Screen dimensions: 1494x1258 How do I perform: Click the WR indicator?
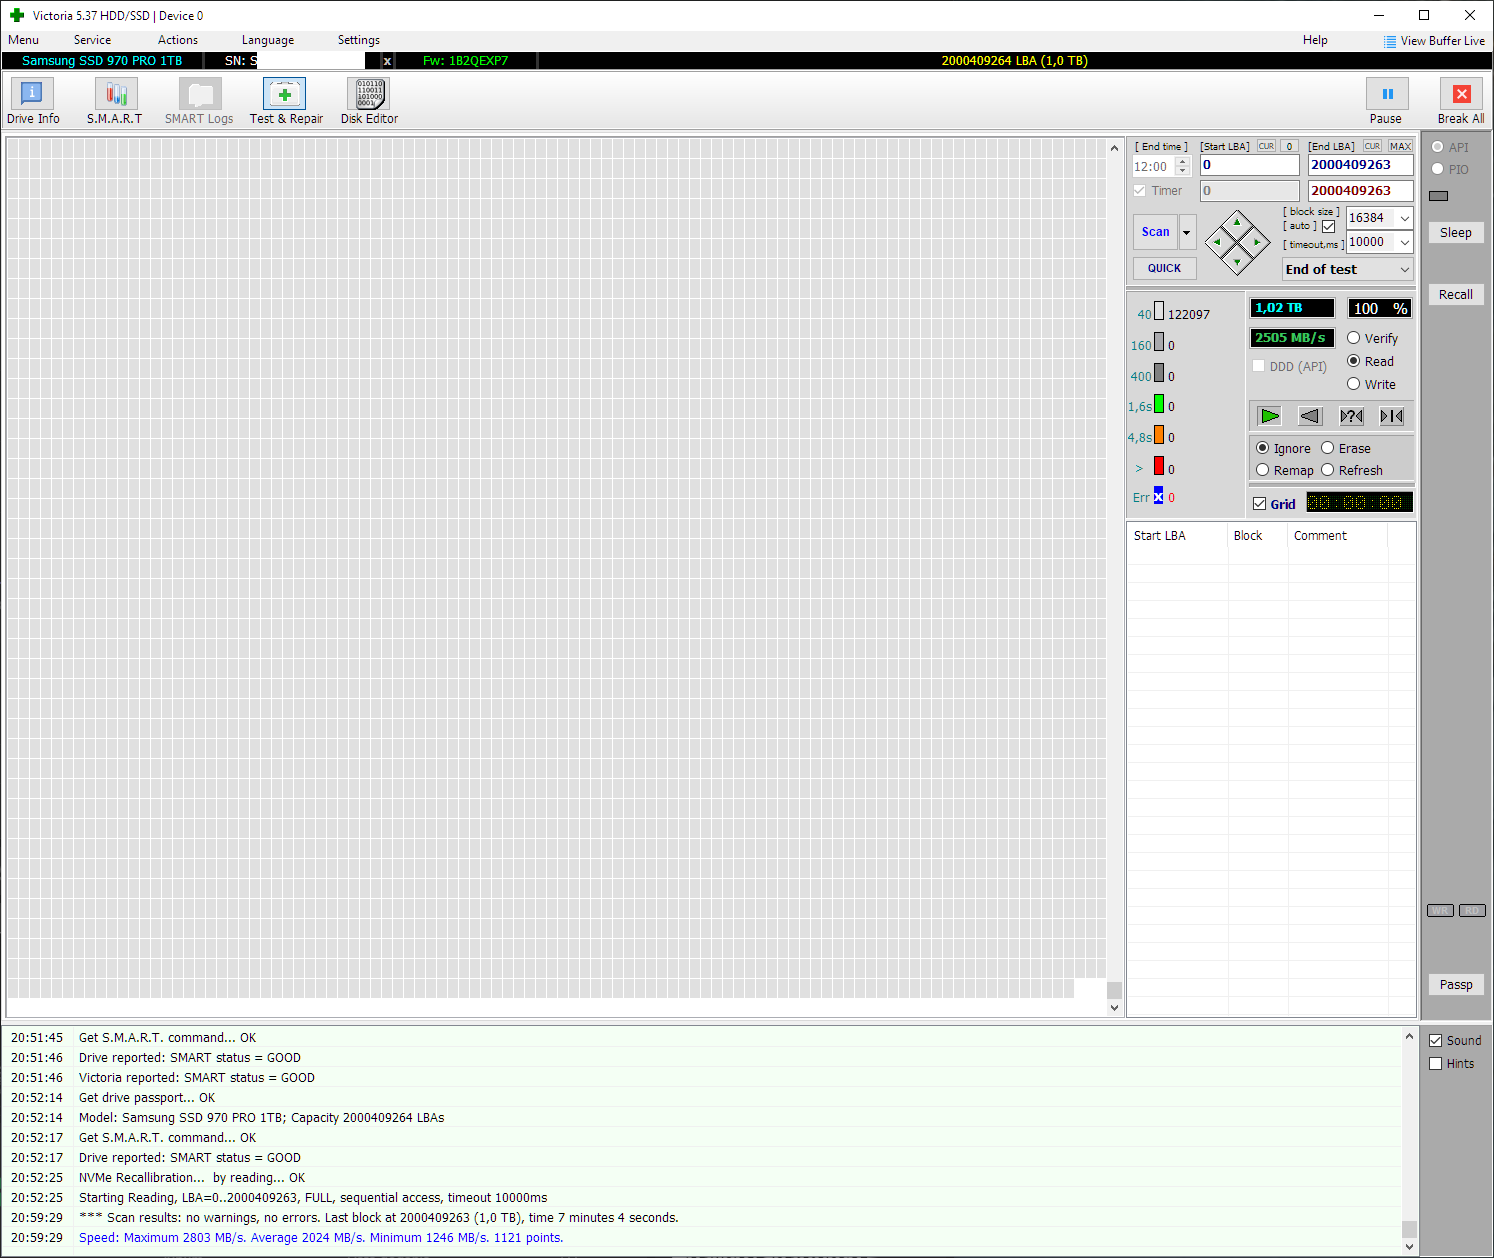[x=1440, y=910]
